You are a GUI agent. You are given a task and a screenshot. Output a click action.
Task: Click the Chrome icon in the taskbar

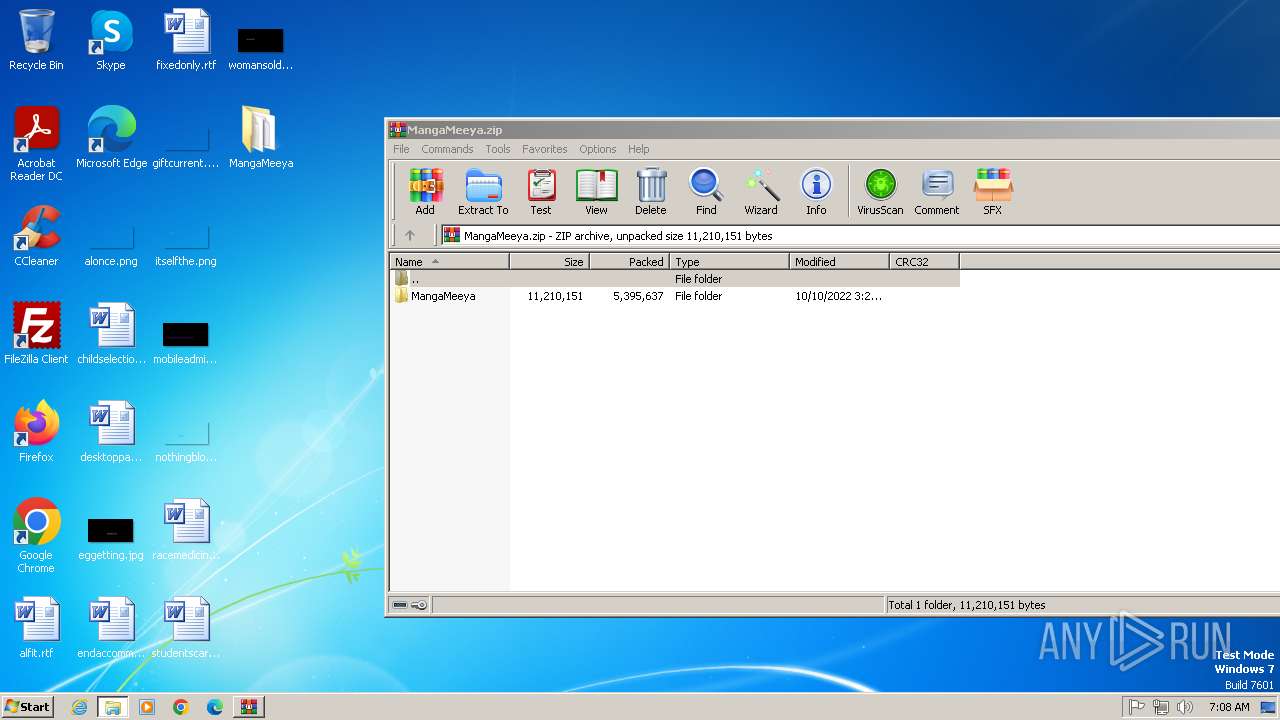click(x=180, y=707)
